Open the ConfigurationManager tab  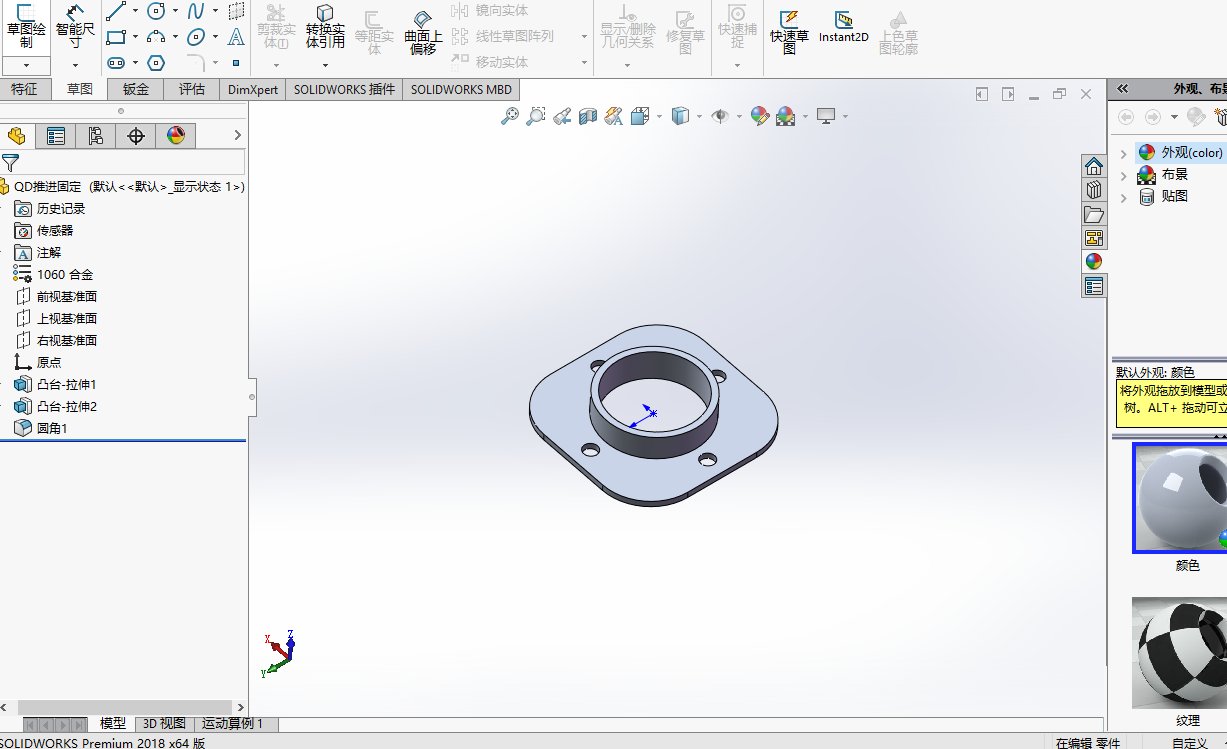click(96, 136)
